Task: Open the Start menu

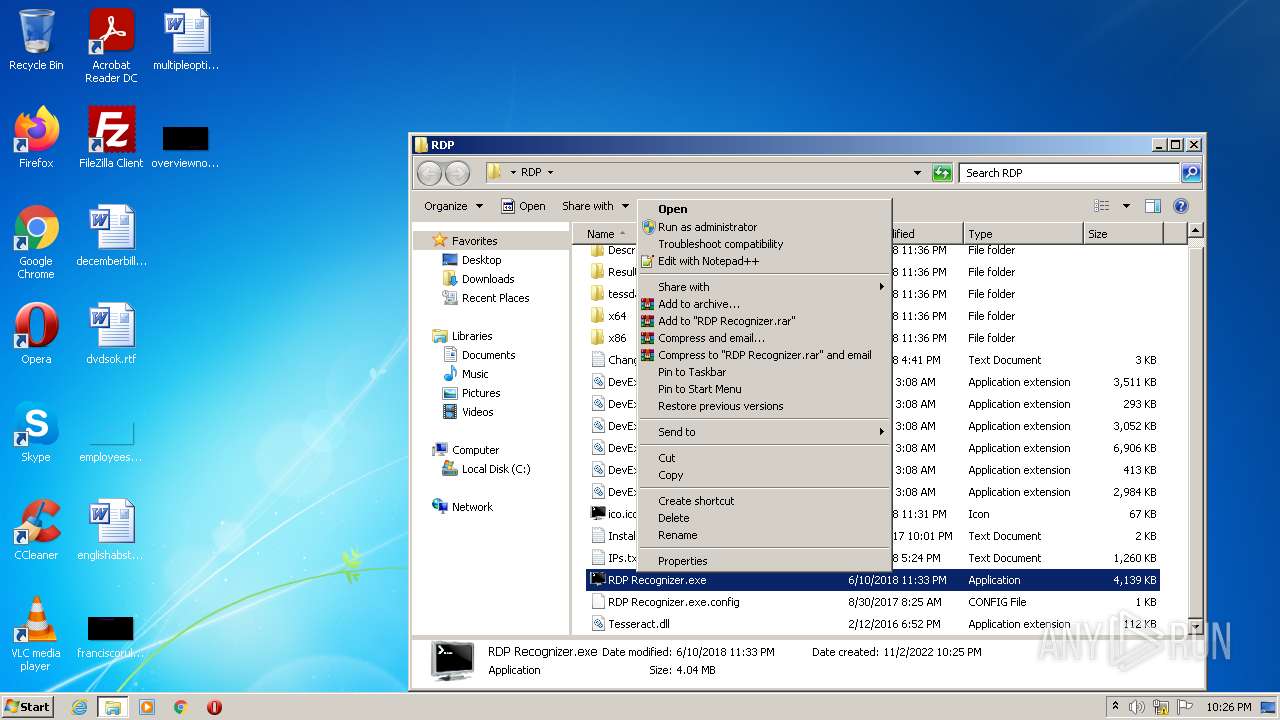Action: pyautogui.click(x=28, y=707)
